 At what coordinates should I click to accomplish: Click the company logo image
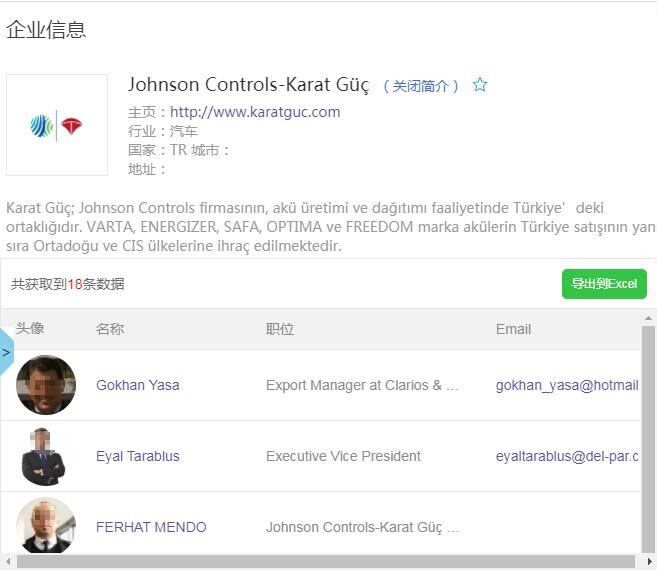point(57,125)
